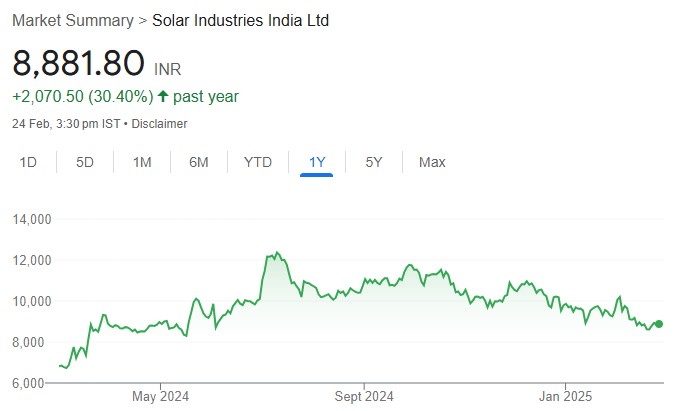Select the active 1Y tab
Screen dimensions: 674x411
coord(317,162)
